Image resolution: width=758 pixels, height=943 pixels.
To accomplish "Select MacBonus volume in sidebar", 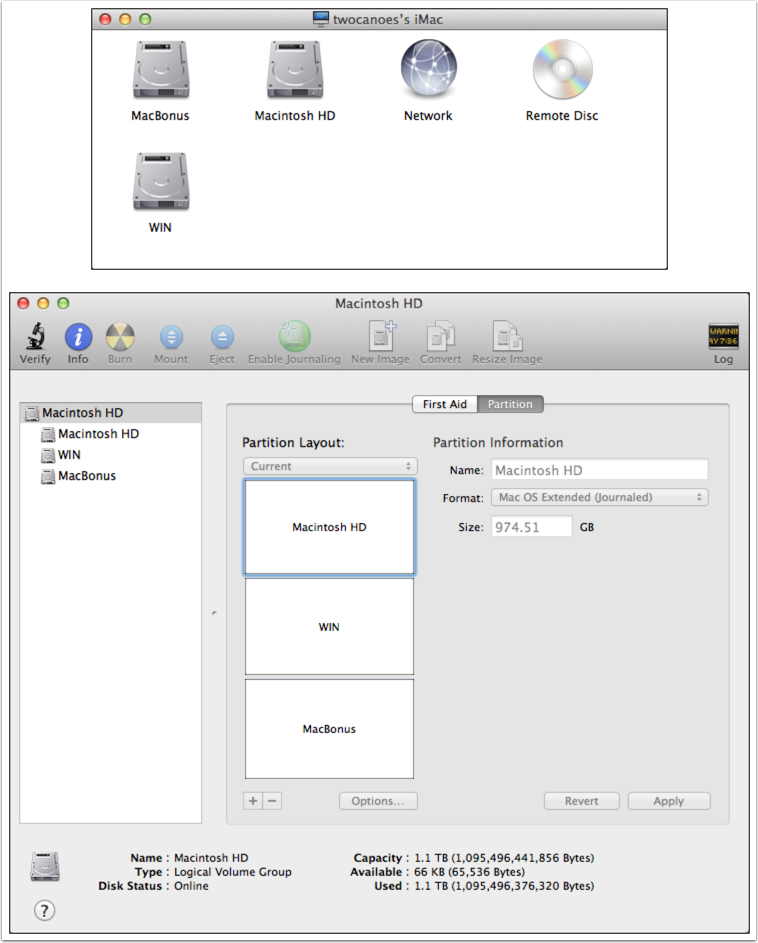I will pos(111,476).
